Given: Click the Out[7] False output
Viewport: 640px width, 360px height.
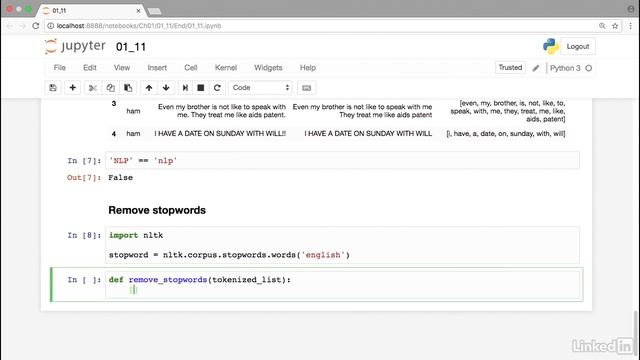Looking at the screenshot, I should [120, 178].
